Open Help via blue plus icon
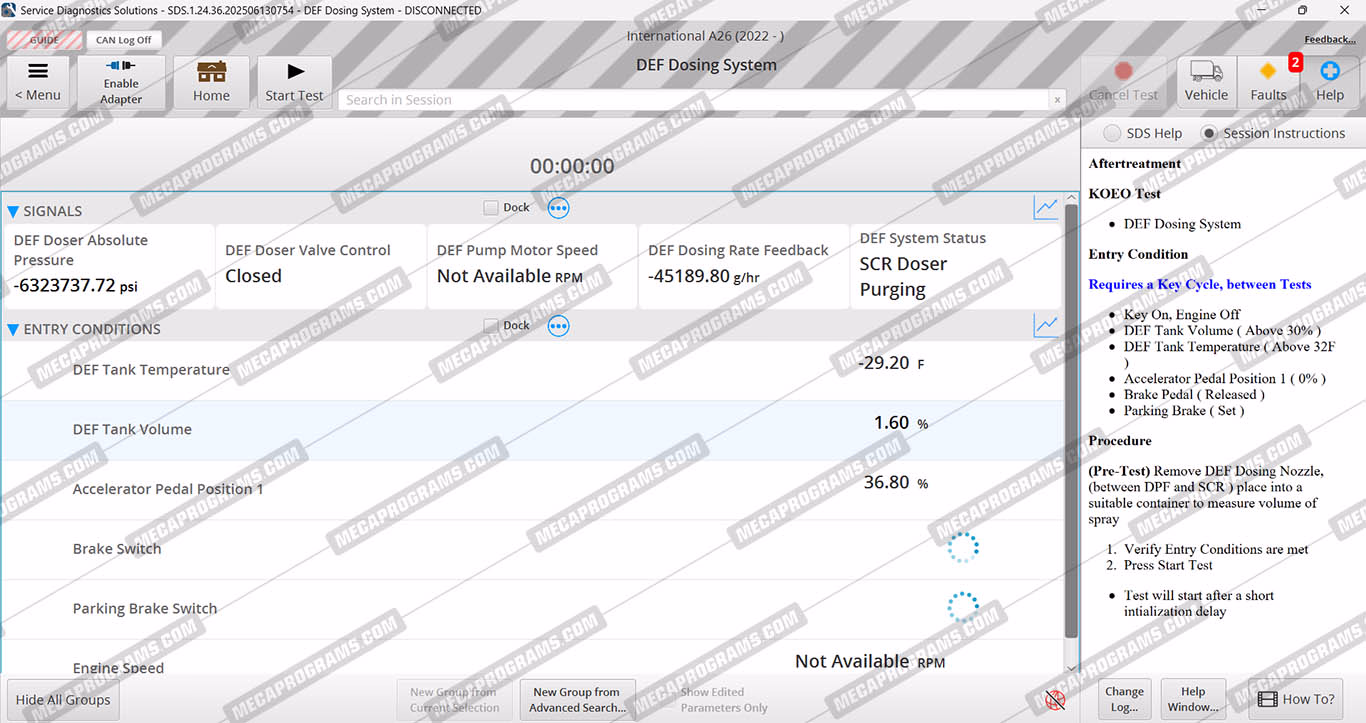The width and height of the screenshot is (1366, 723). (1330, 82)
